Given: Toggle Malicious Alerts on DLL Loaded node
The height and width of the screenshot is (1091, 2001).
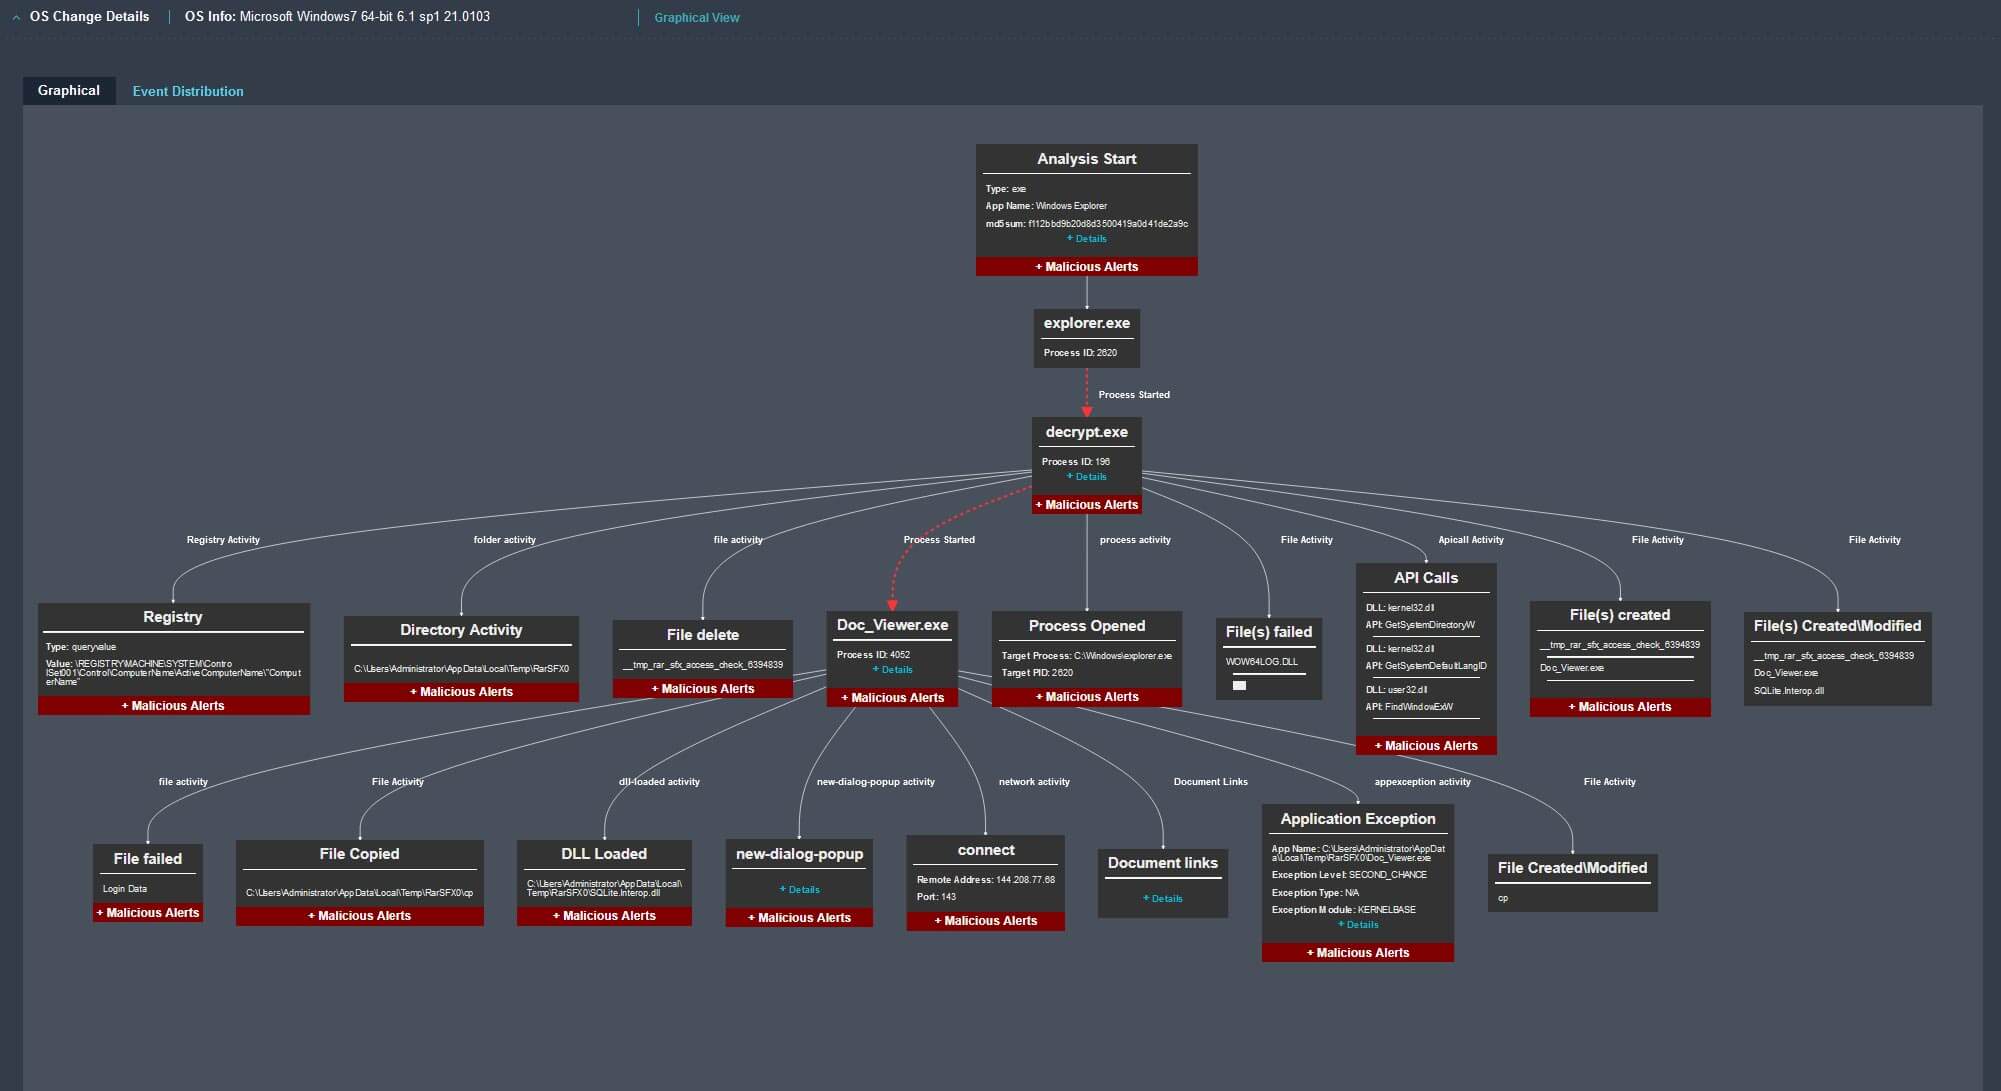Looking at the screenshot, I should coord(602,915).
